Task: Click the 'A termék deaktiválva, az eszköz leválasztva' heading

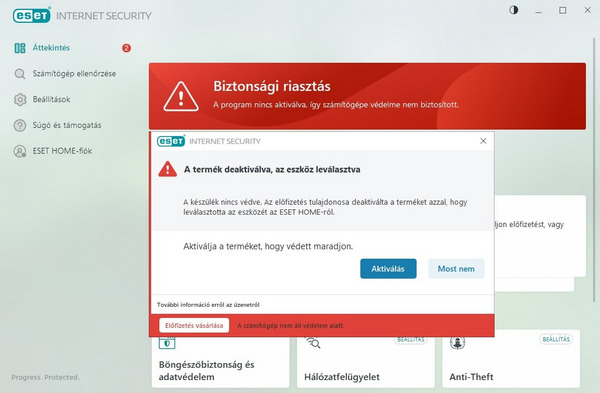Action: [272, 169]
